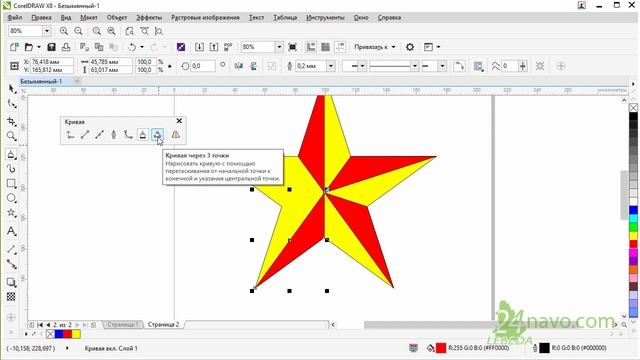Create a new document
This screenshot has height=360, width=640.
pyautogui.click(x=14, y=47)
